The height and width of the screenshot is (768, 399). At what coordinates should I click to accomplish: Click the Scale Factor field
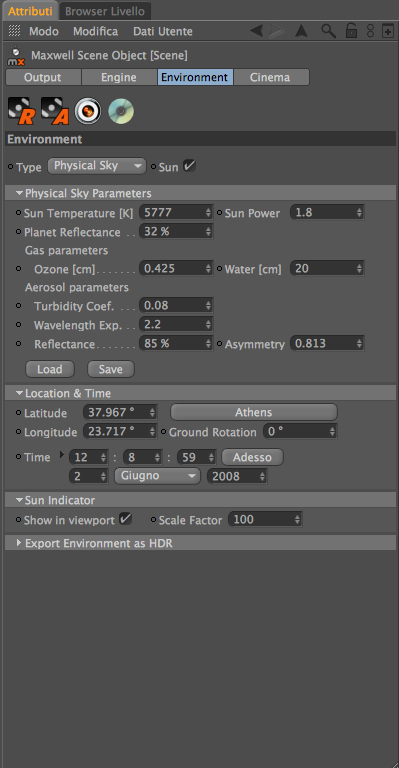pos(265,519)
